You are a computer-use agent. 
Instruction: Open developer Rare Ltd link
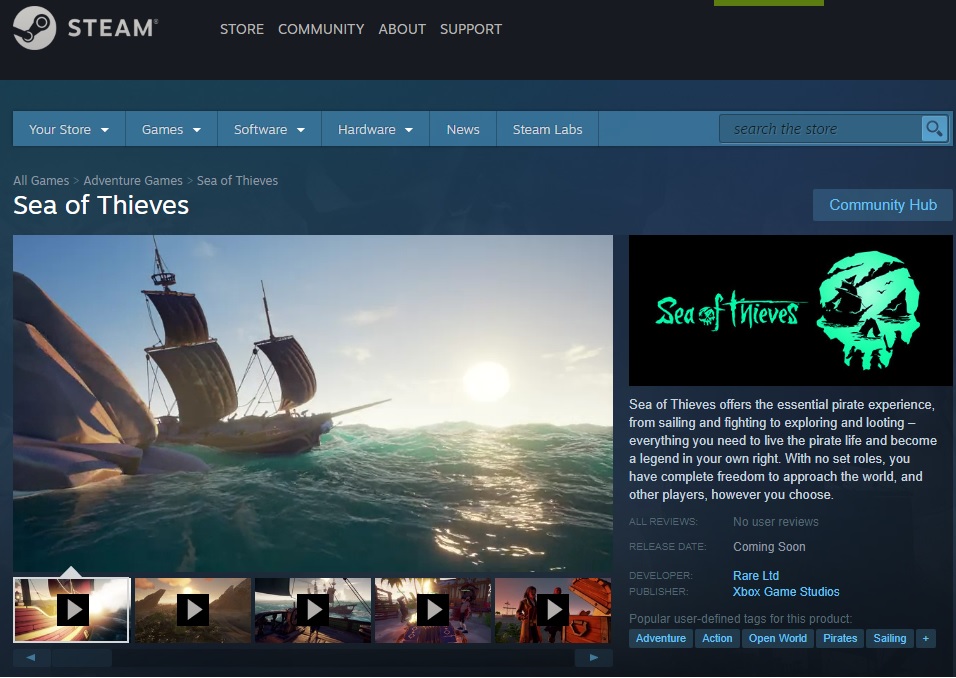(755, 576)
